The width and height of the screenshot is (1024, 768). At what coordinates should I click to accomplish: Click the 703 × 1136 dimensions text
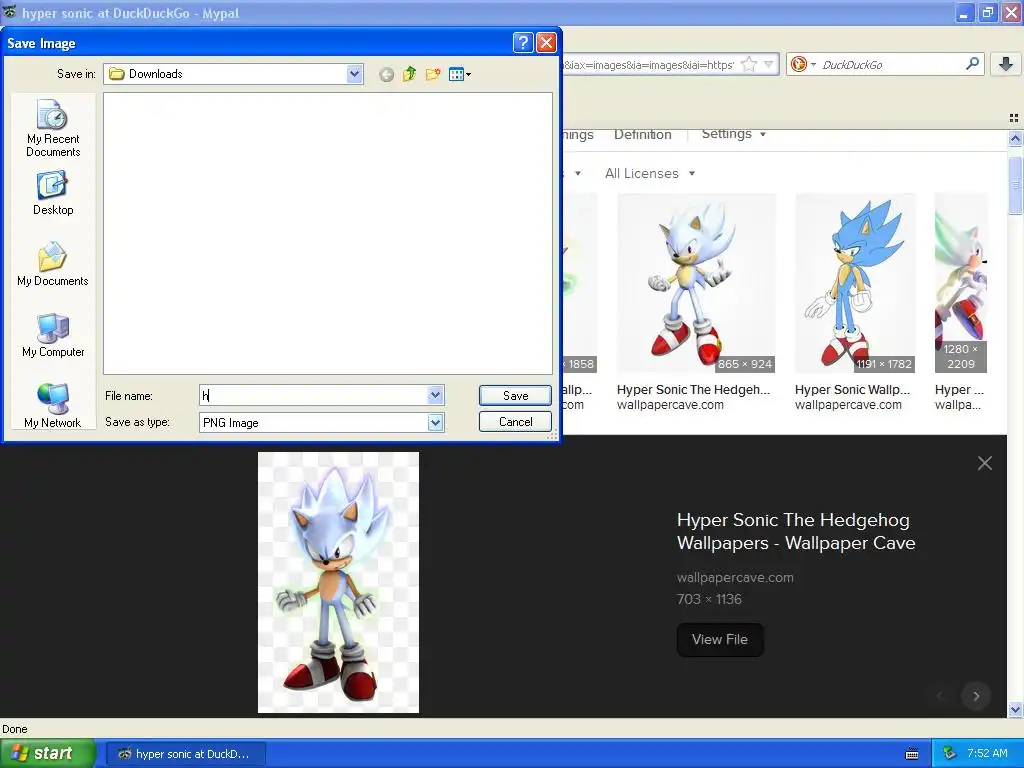[709, 599]
